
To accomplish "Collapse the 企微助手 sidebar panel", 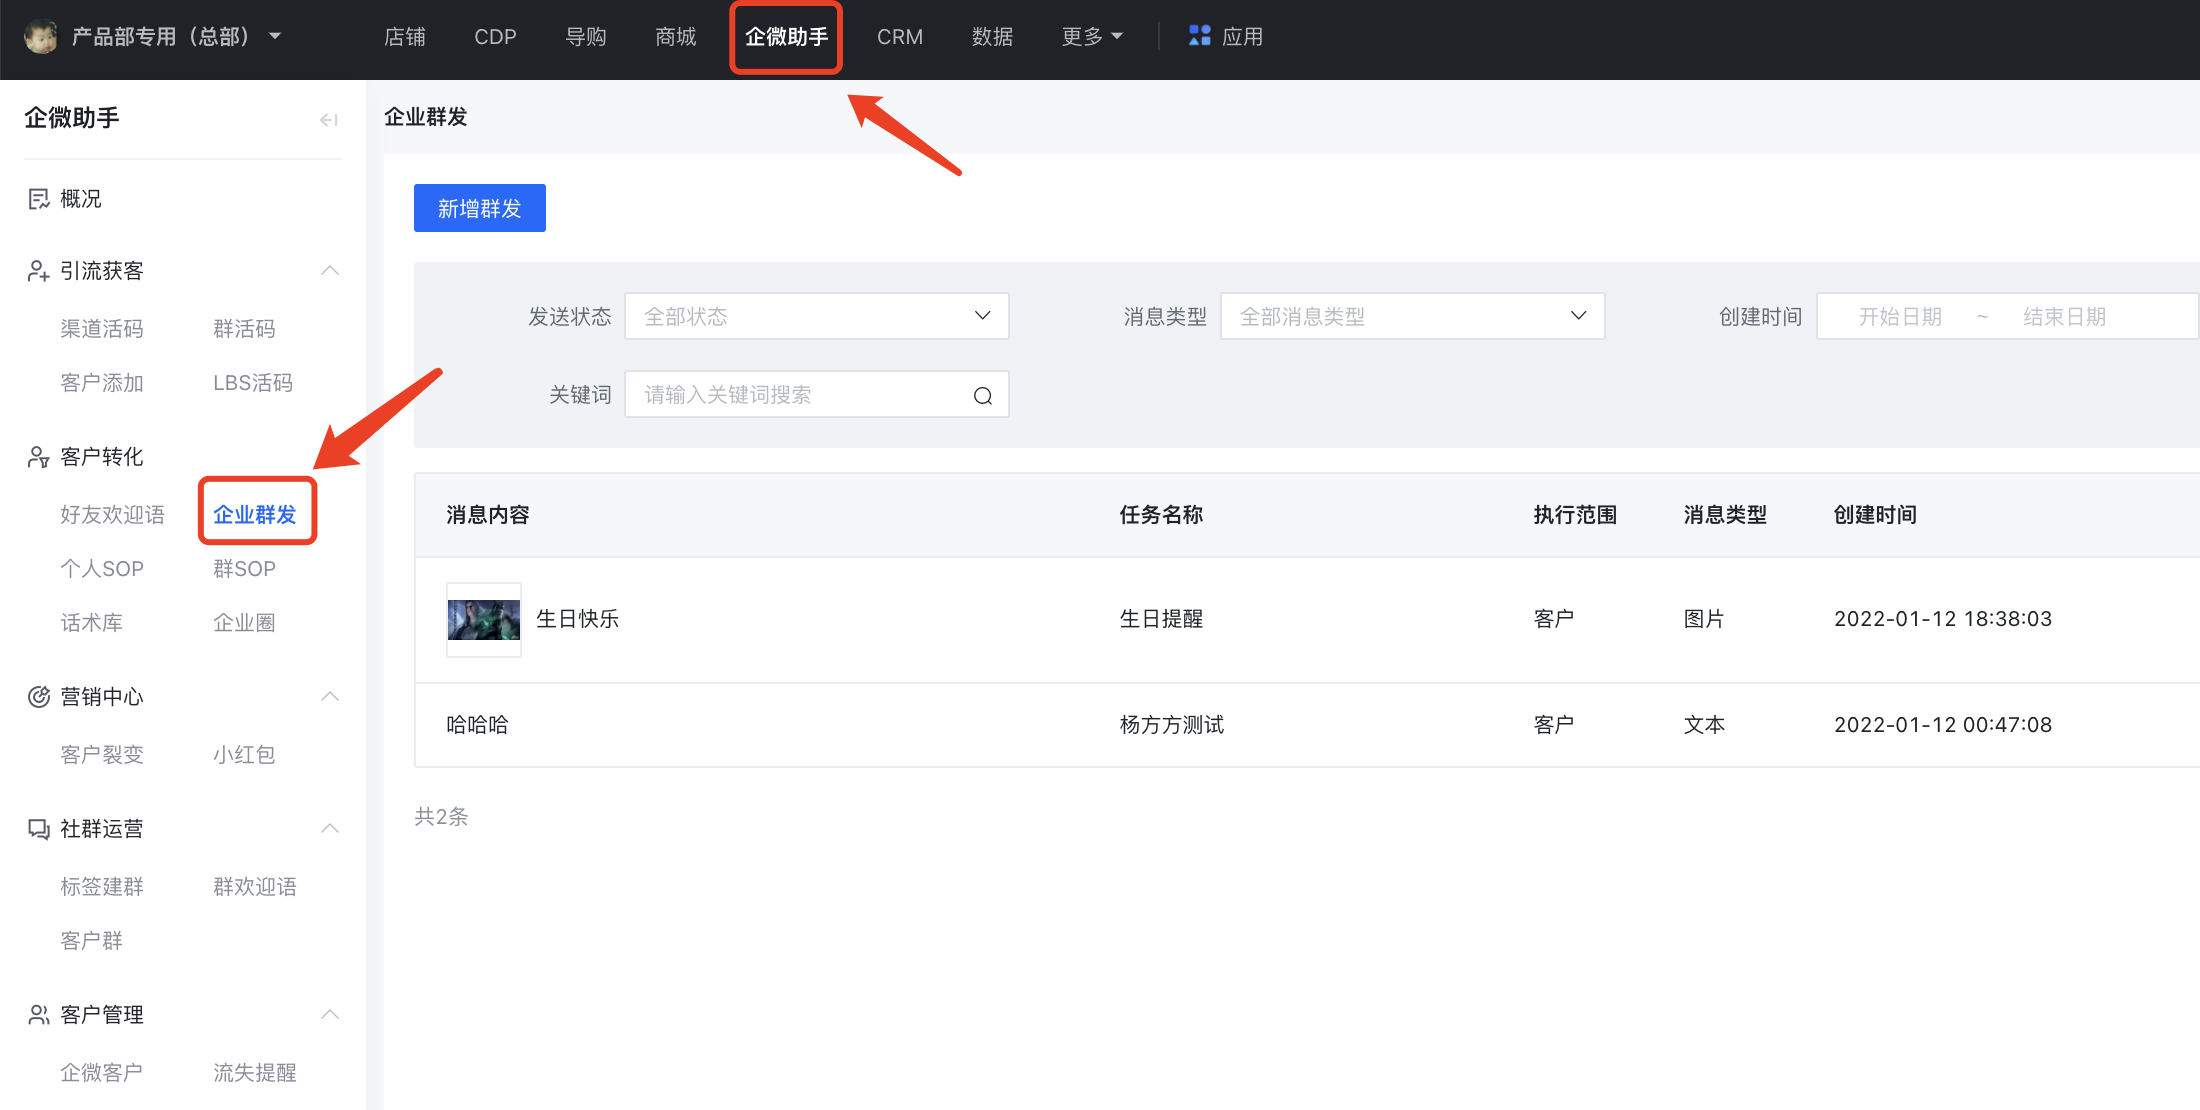I will (x=328, y=120).
